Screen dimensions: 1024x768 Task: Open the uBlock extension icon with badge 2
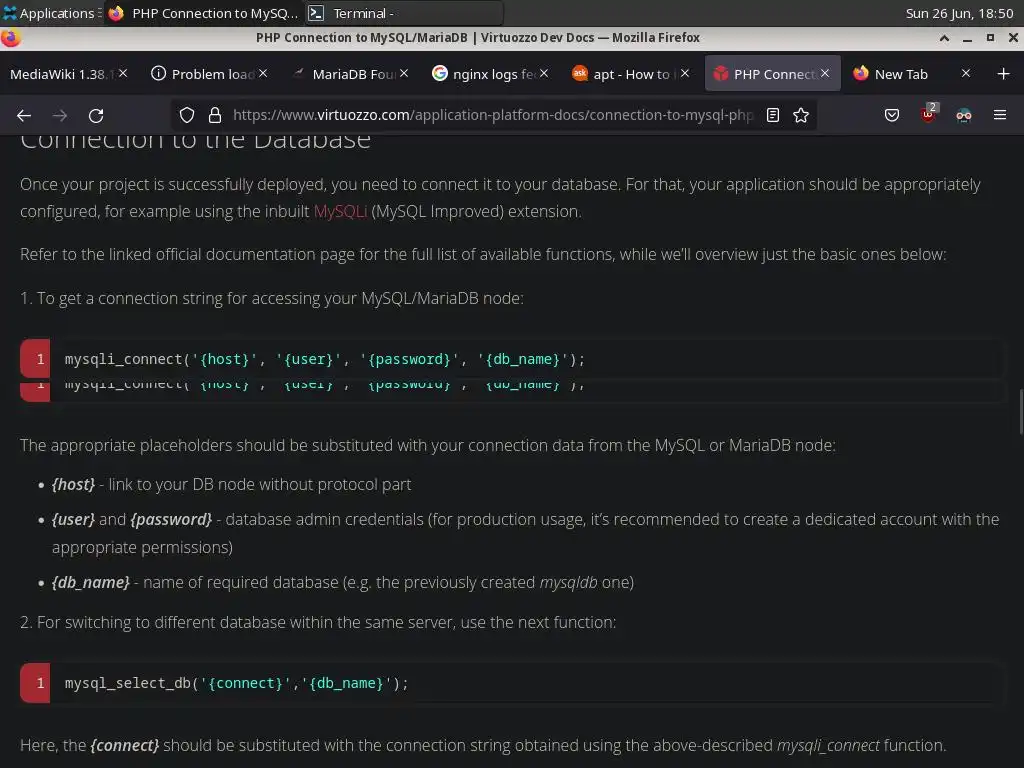(928, 114)
